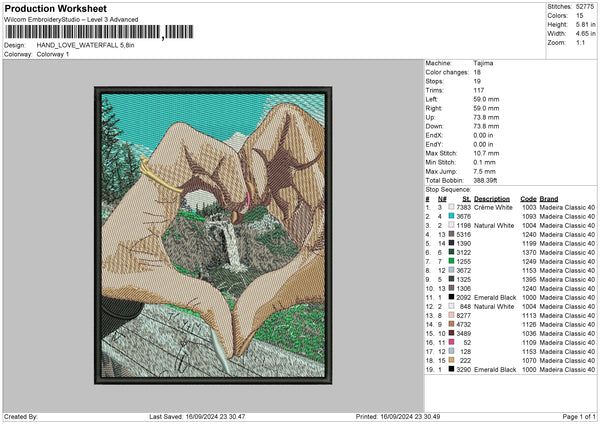Click the Stop Sequence heading
Viewport: 600px width, 424px height.
point(448,190)
